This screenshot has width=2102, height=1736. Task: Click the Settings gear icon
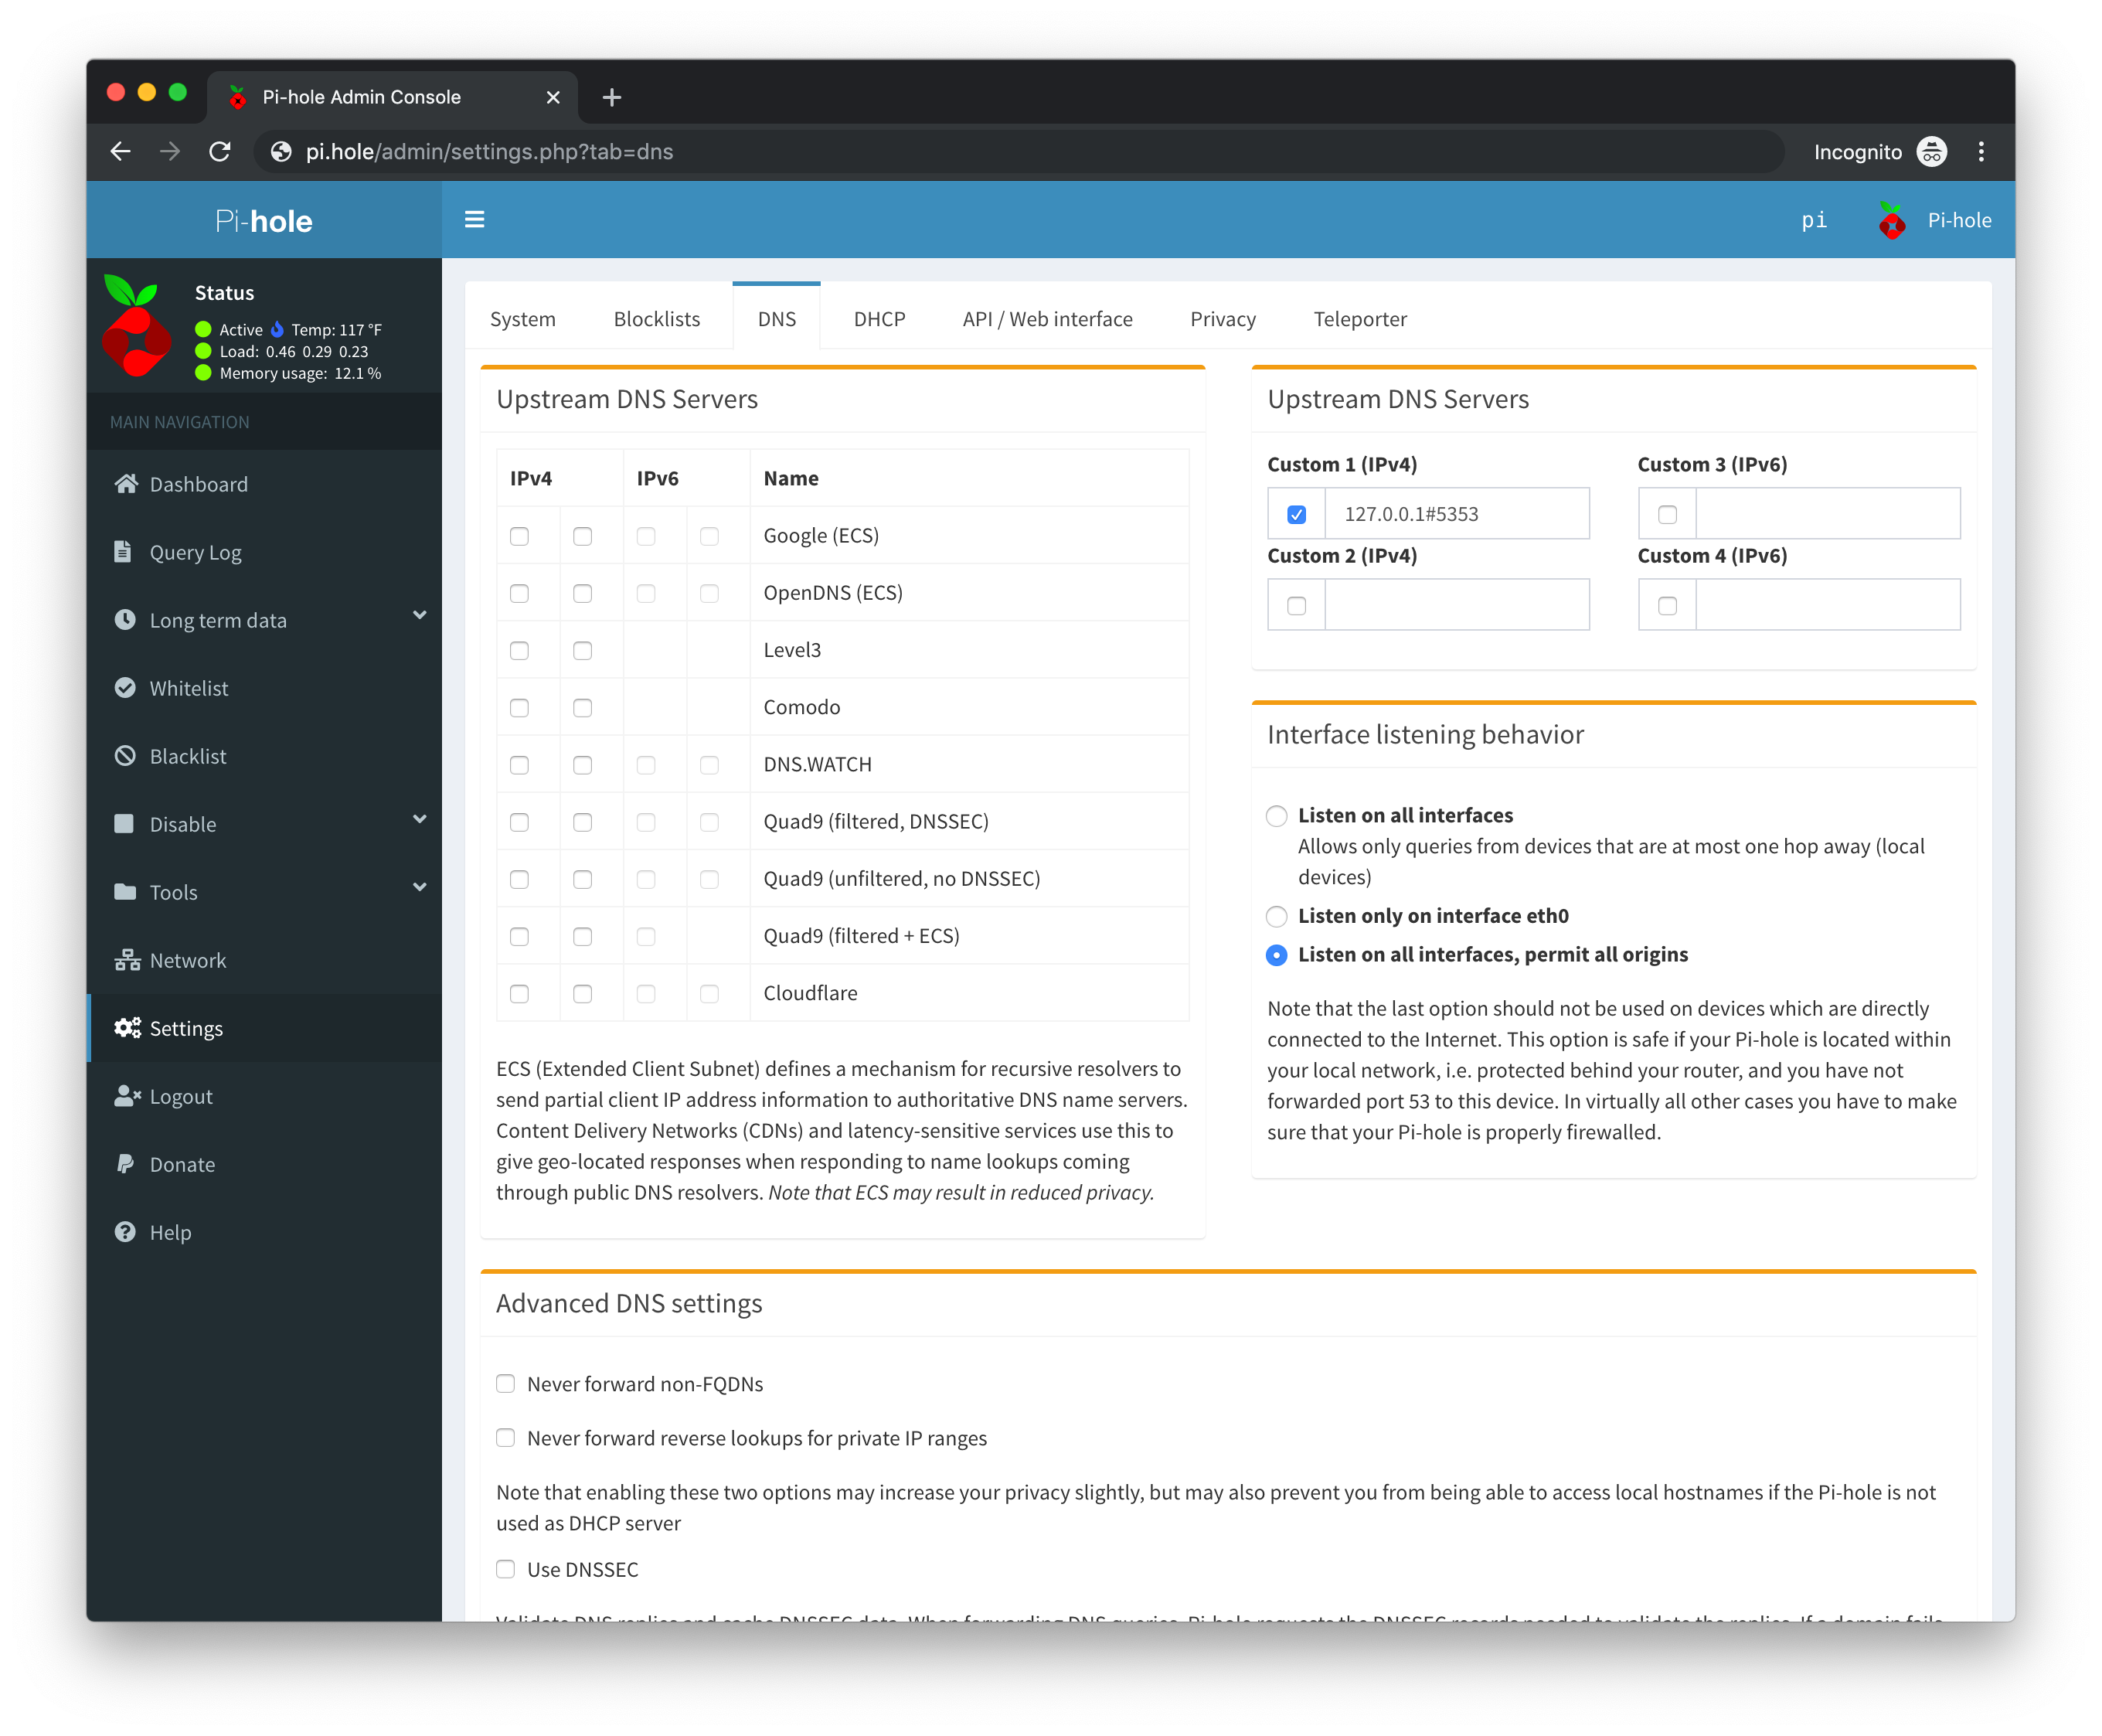pyautogui.click(x=131, y=1029)
